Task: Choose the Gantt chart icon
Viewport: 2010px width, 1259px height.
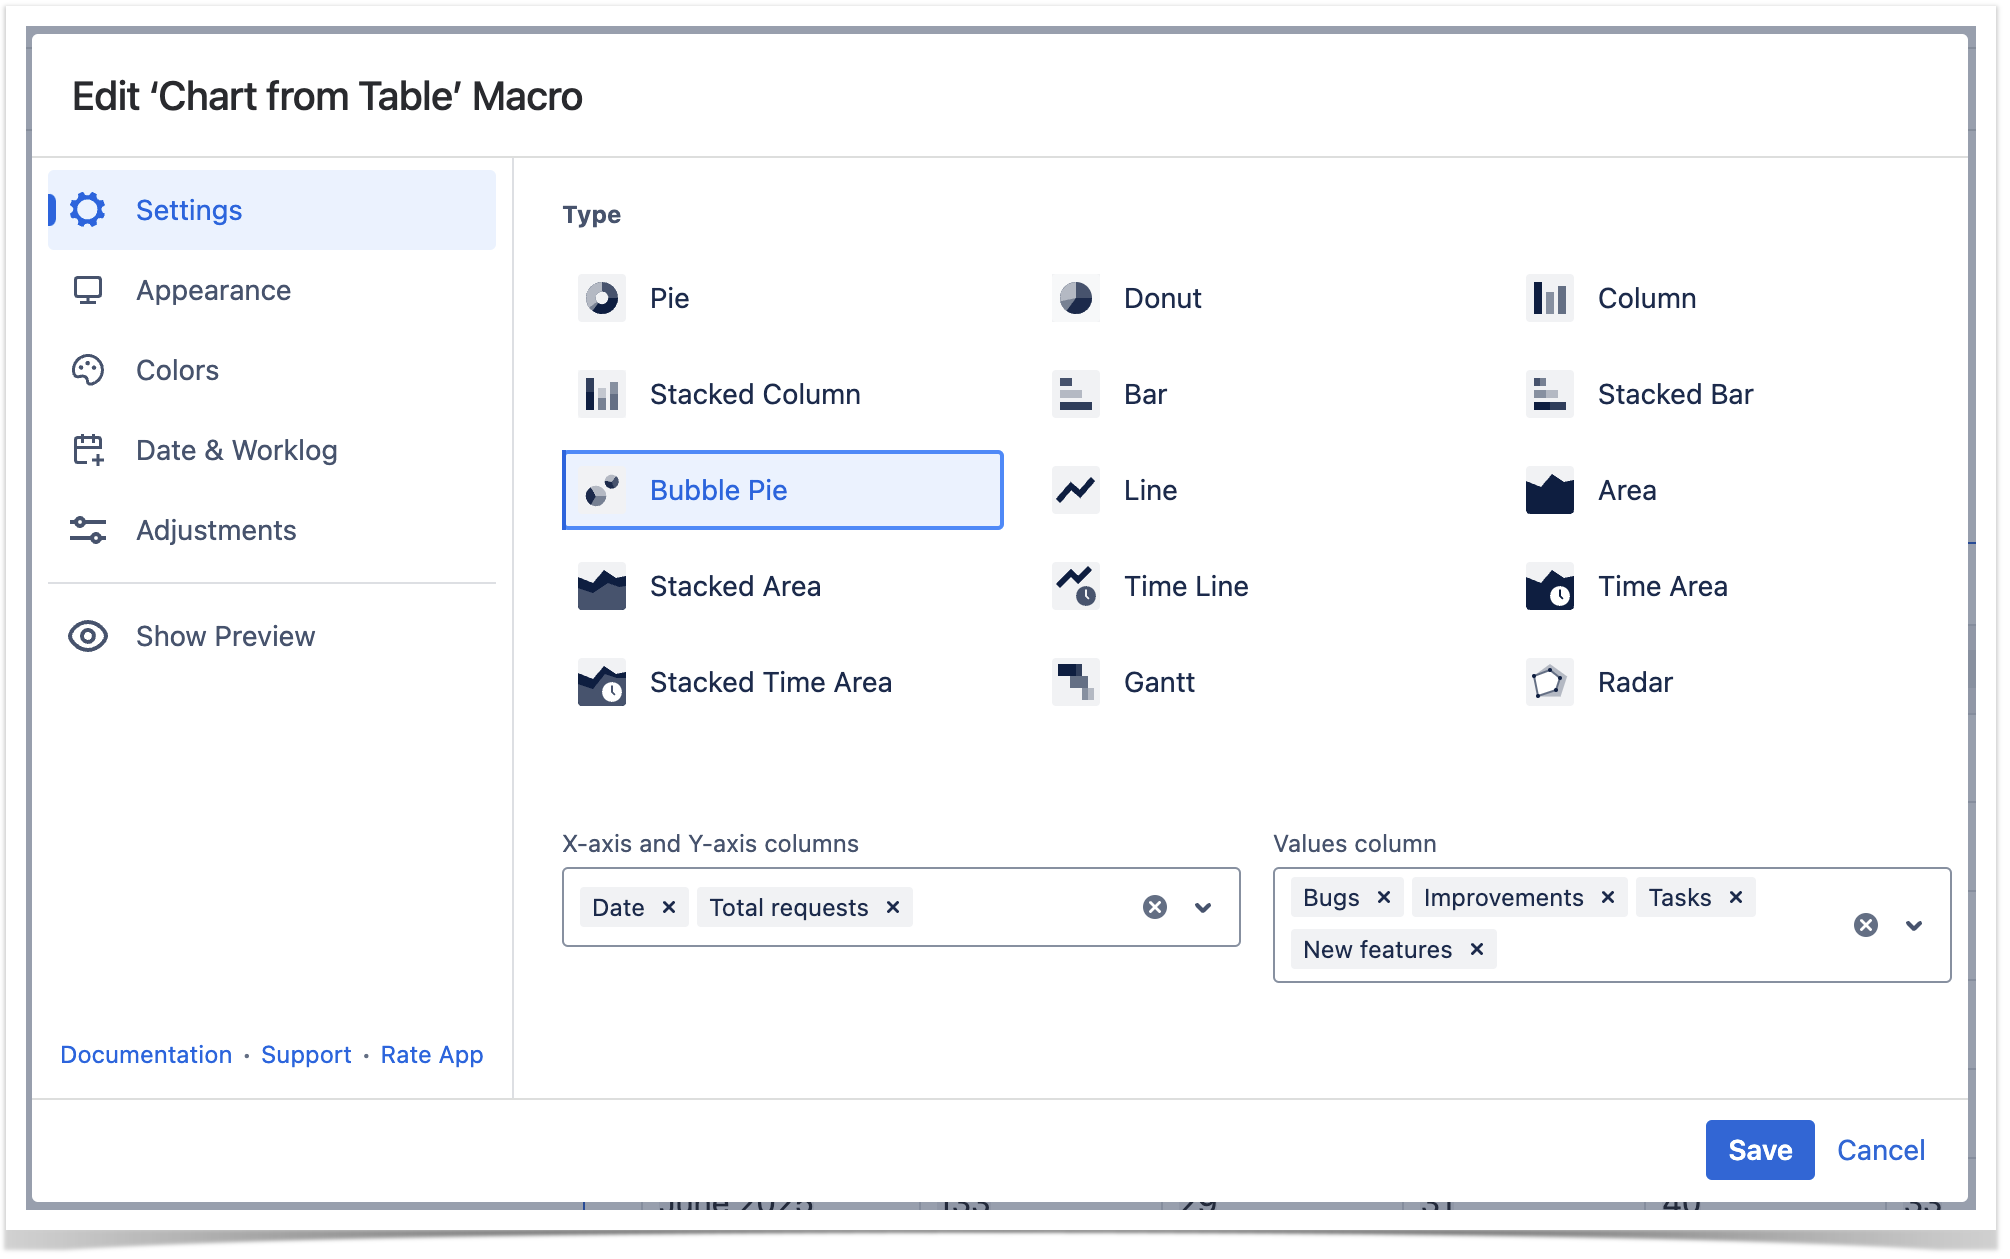Action: [x=1075, y=682]
